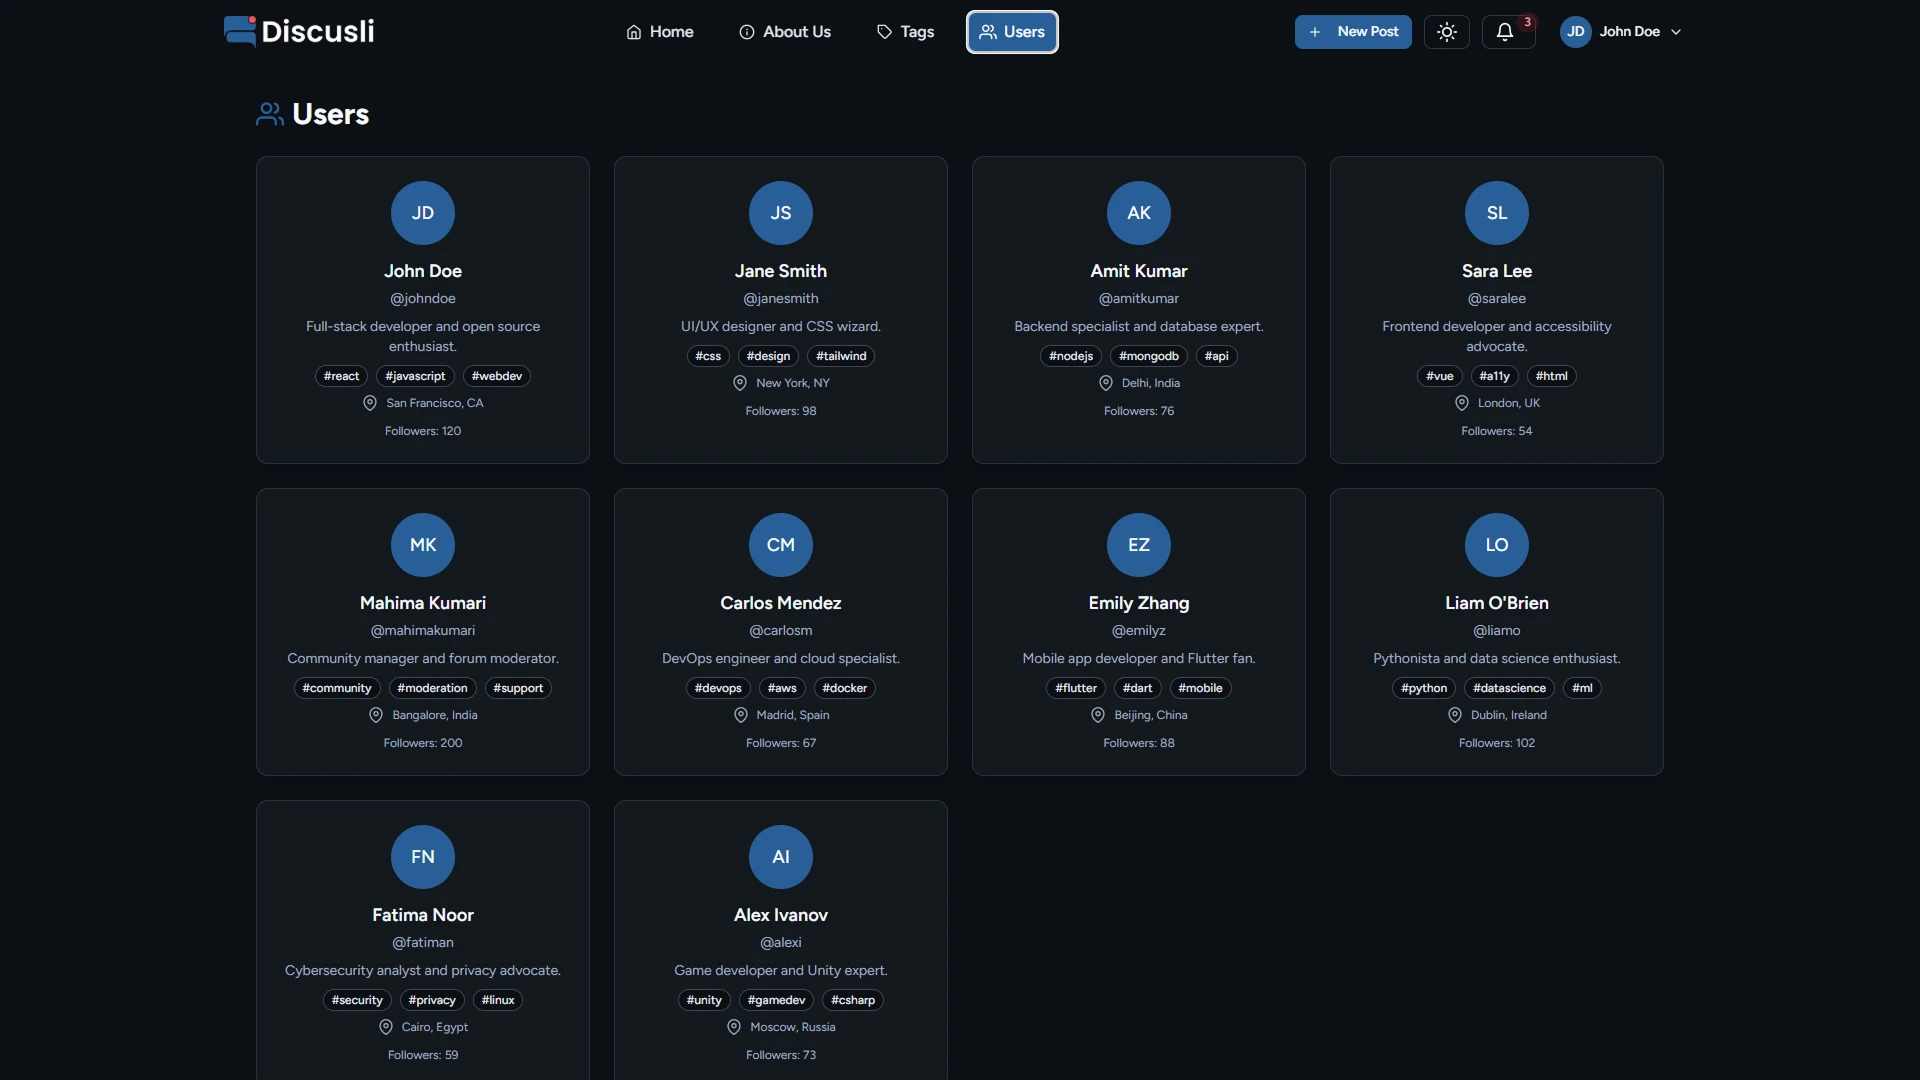Open Carlos Mendez's CM avatar
This screenshot has height=1080, width=1920.
781,545
